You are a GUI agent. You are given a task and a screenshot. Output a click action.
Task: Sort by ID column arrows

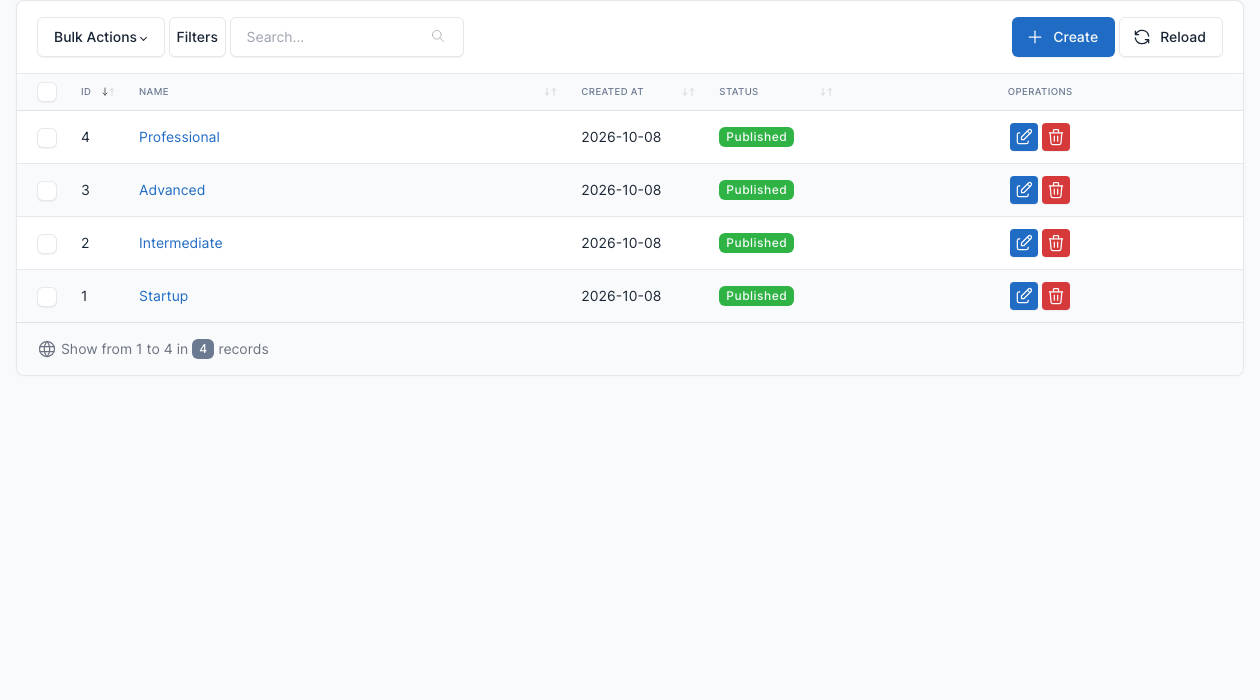click(108, 92)
